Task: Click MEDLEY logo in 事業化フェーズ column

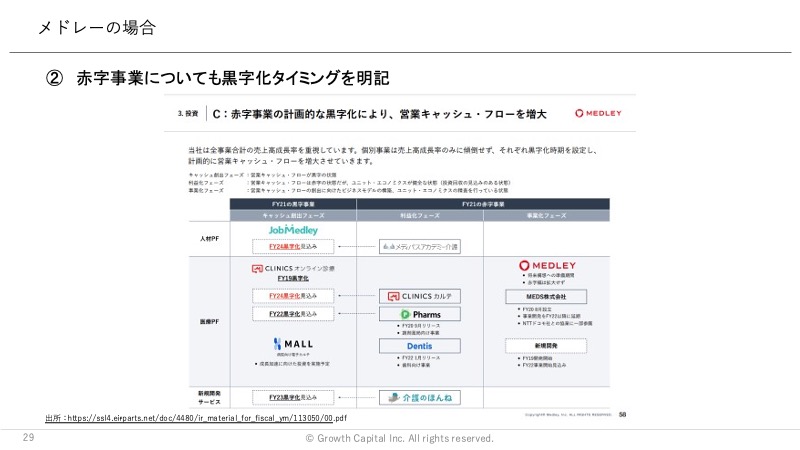Action: coord(547,265)
